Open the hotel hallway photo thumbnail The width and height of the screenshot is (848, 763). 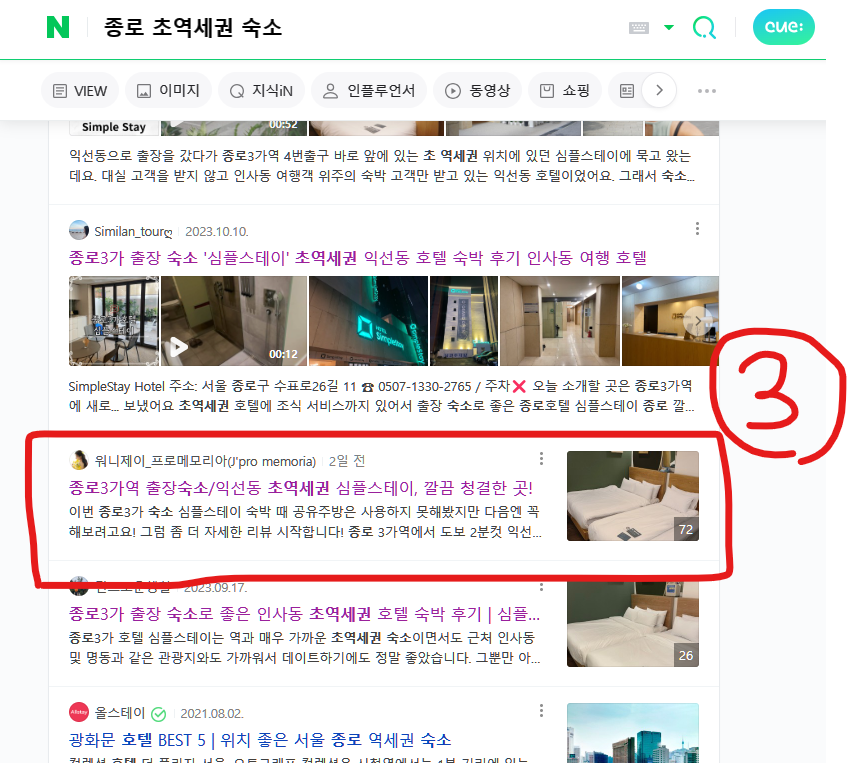tap(560, 321)
